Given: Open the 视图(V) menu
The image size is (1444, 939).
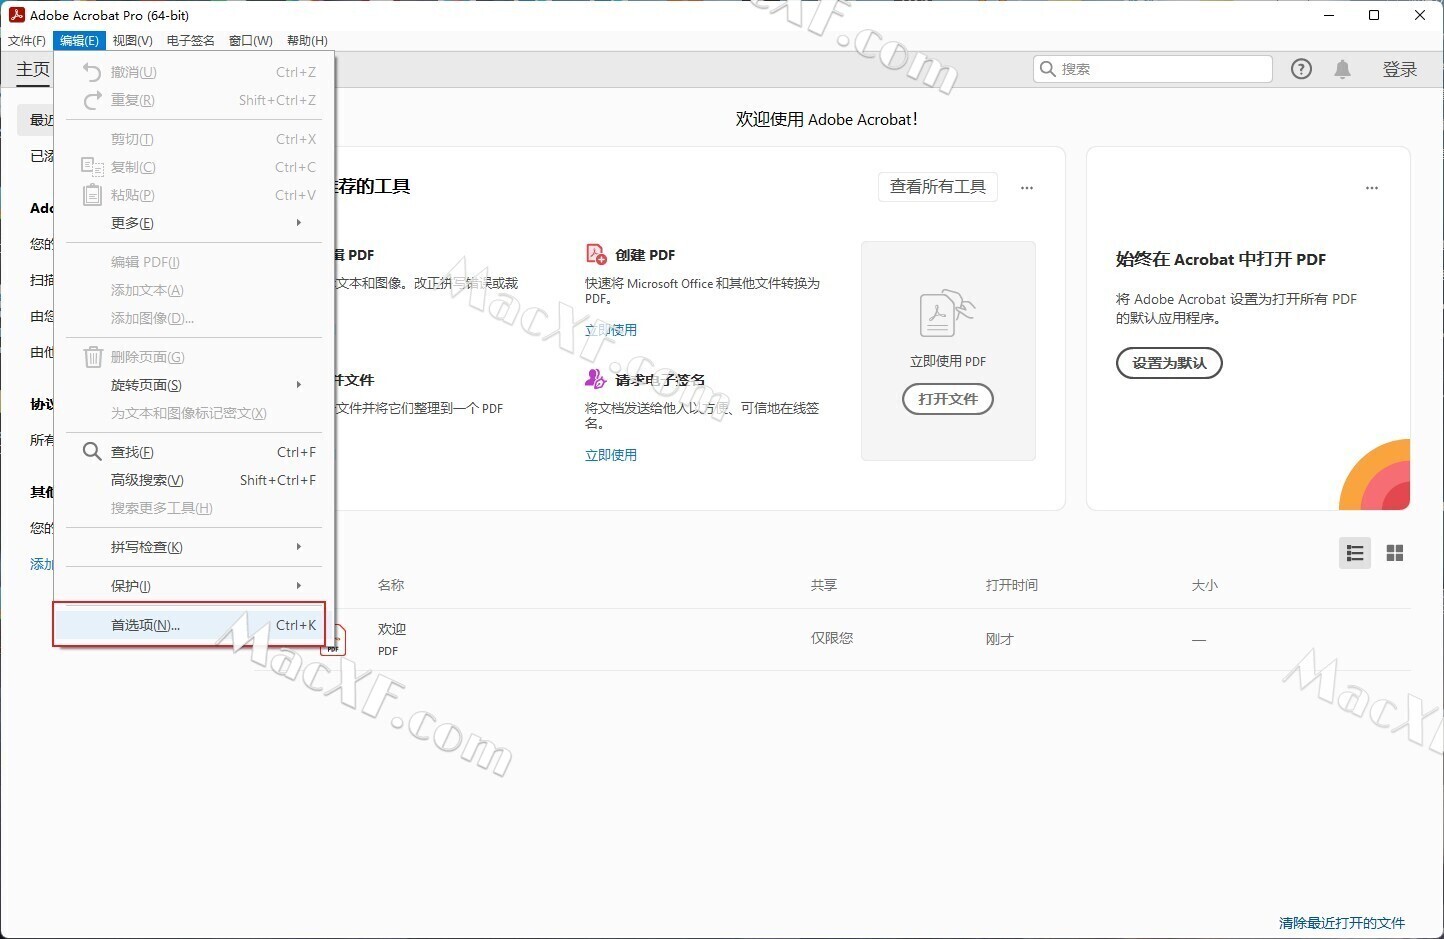Looking at the screenshot, I should [133, 41].
